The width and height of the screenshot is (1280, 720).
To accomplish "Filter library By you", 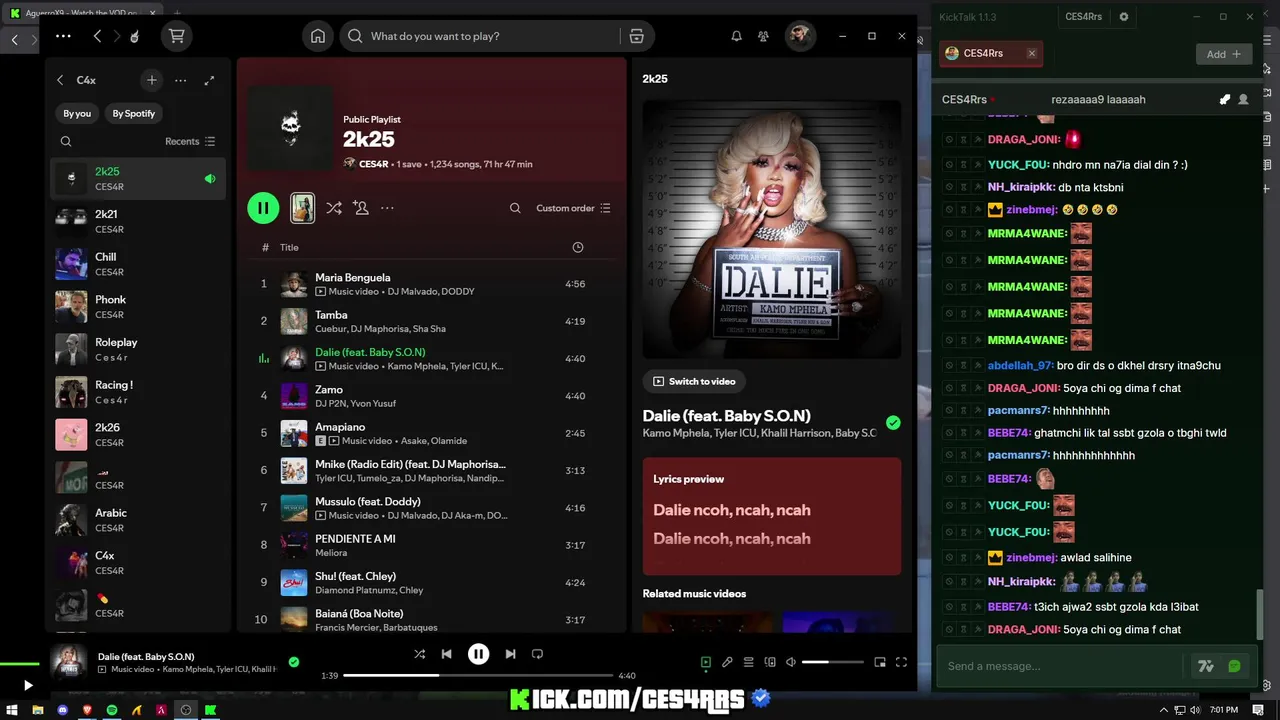I will [77, 114].
